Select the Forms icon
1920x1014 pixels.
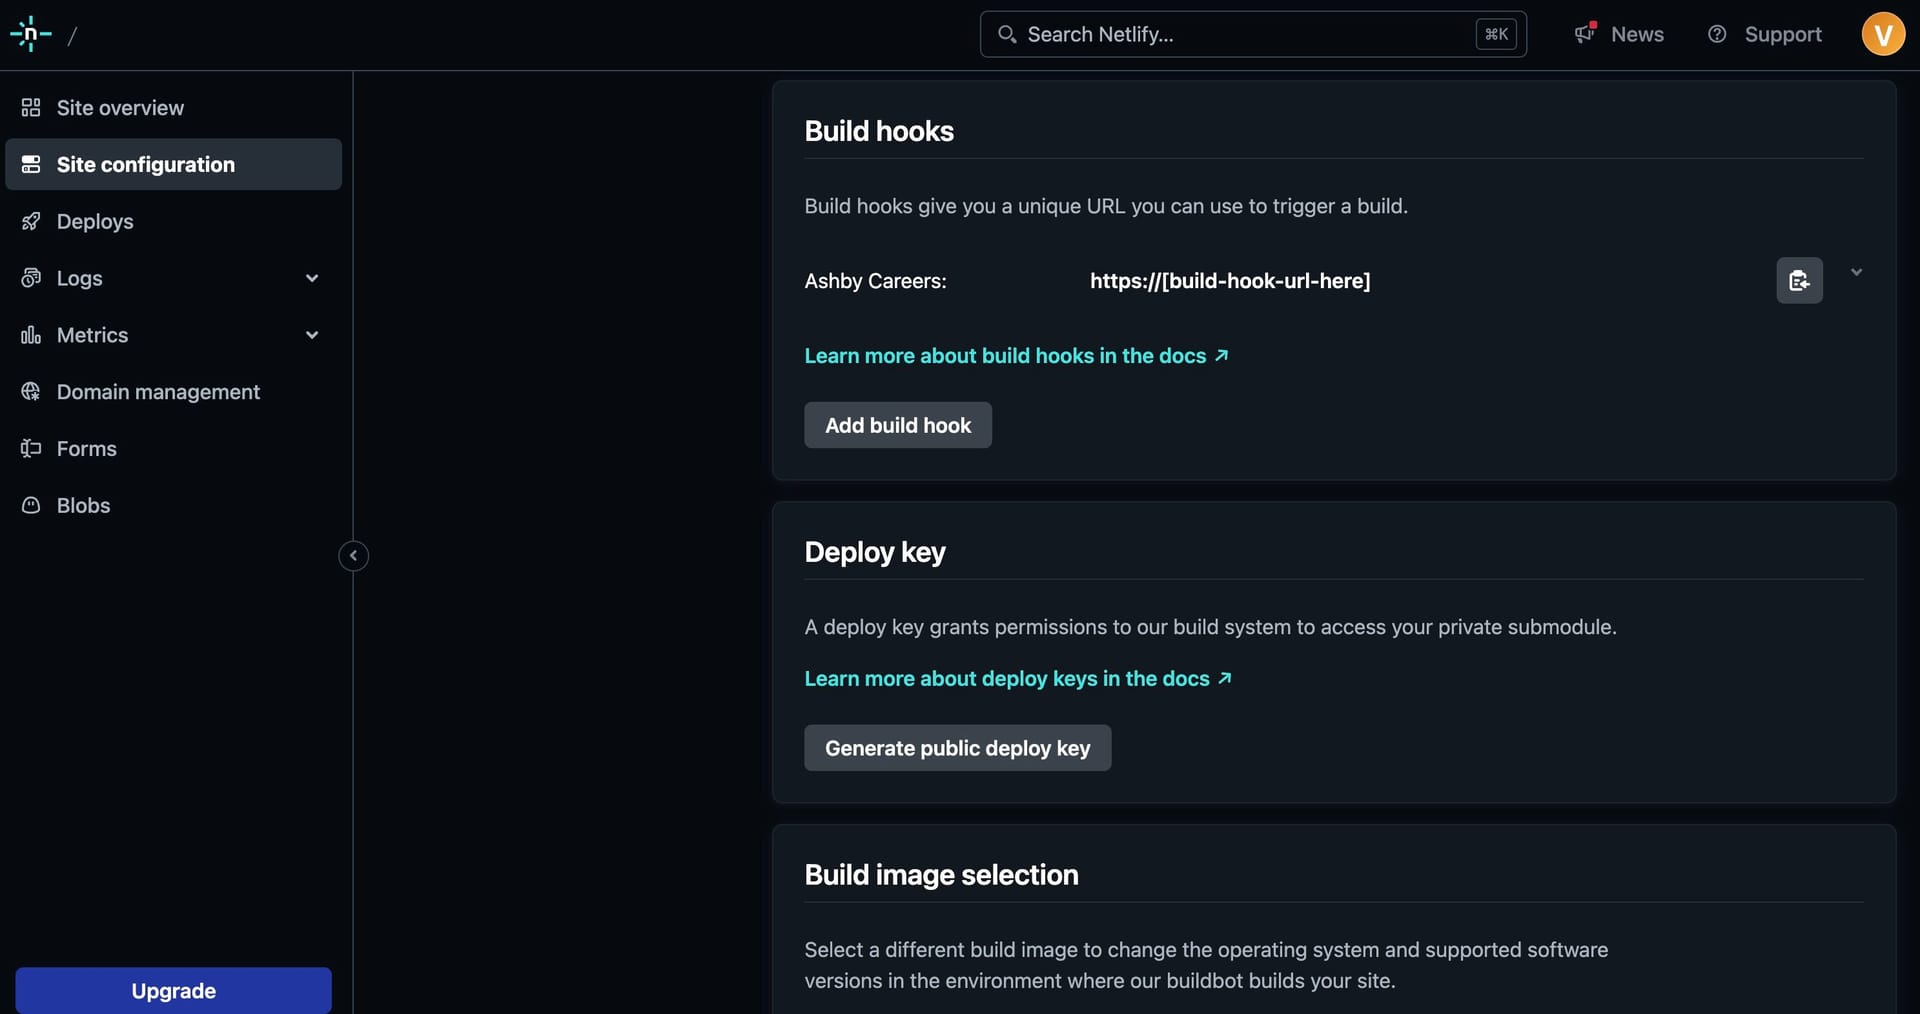32,448
